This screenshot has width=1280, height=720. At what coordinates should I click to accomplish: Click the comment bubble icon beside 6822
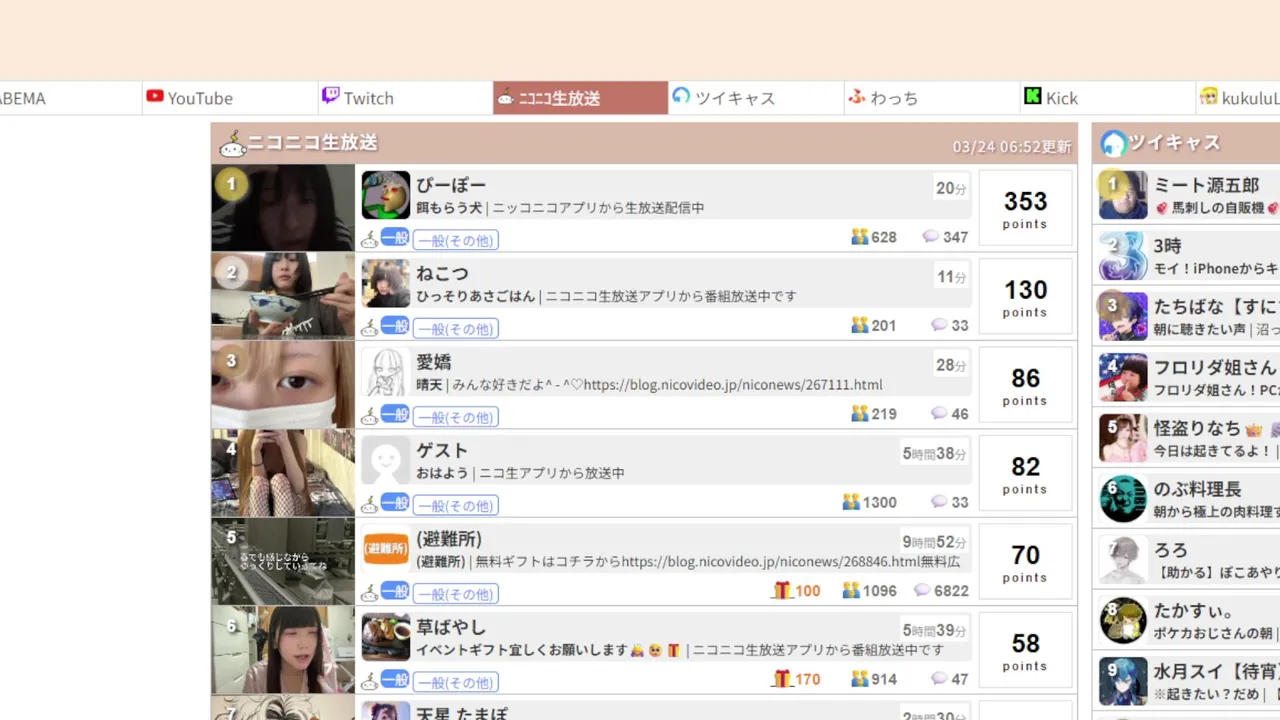tap(922, 590)
